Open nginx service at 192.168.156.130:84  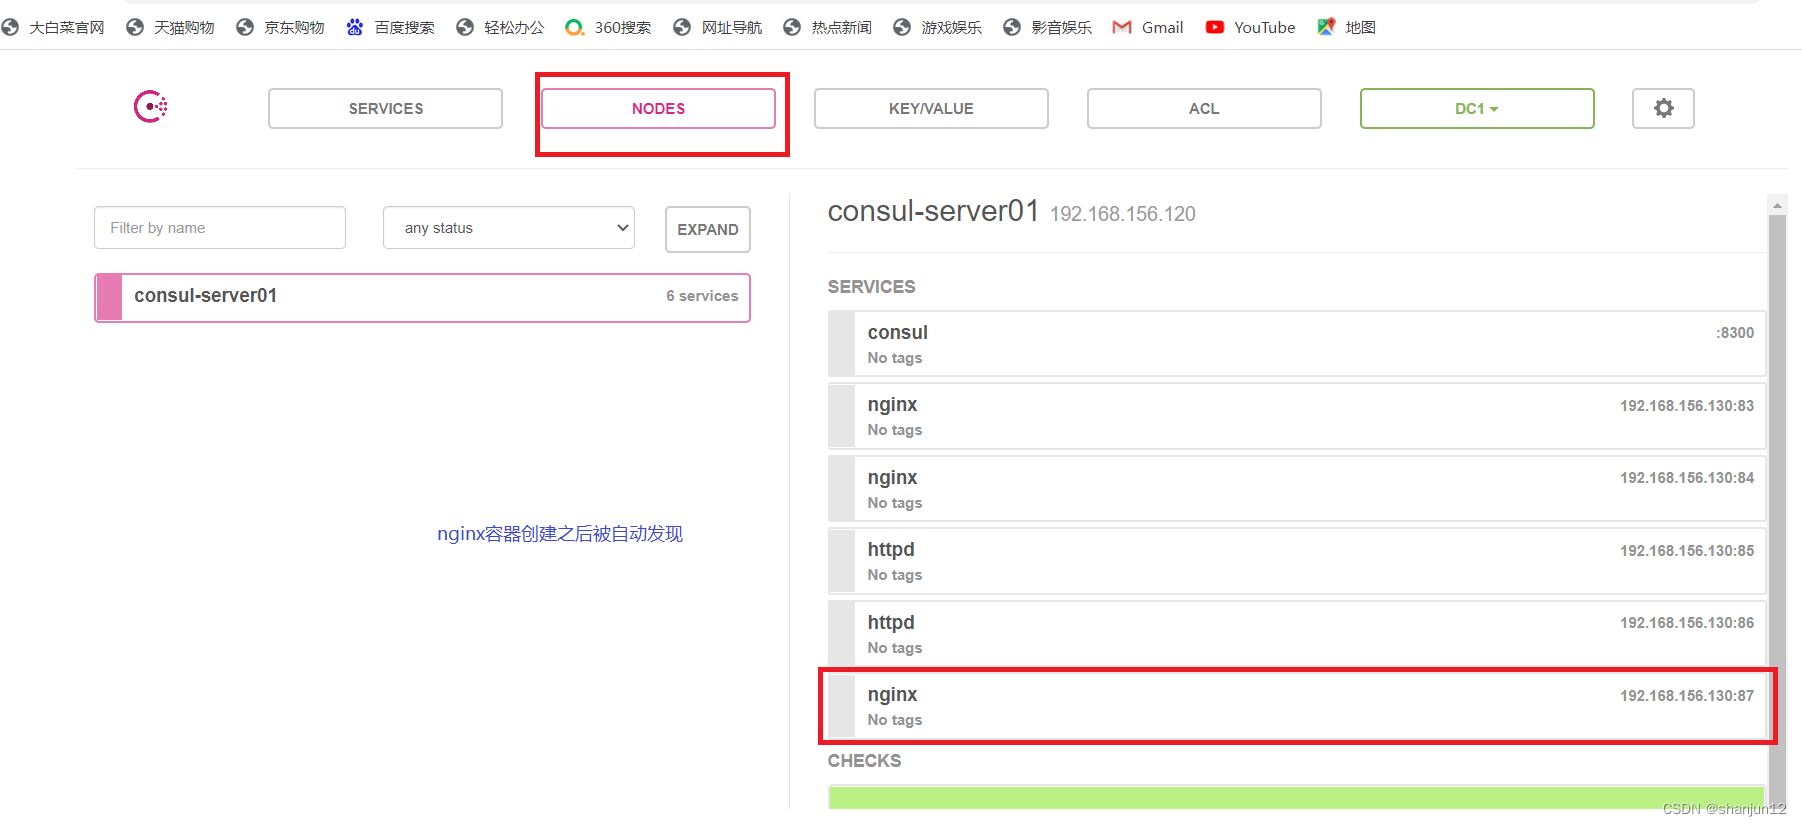tap(1297, 489)
